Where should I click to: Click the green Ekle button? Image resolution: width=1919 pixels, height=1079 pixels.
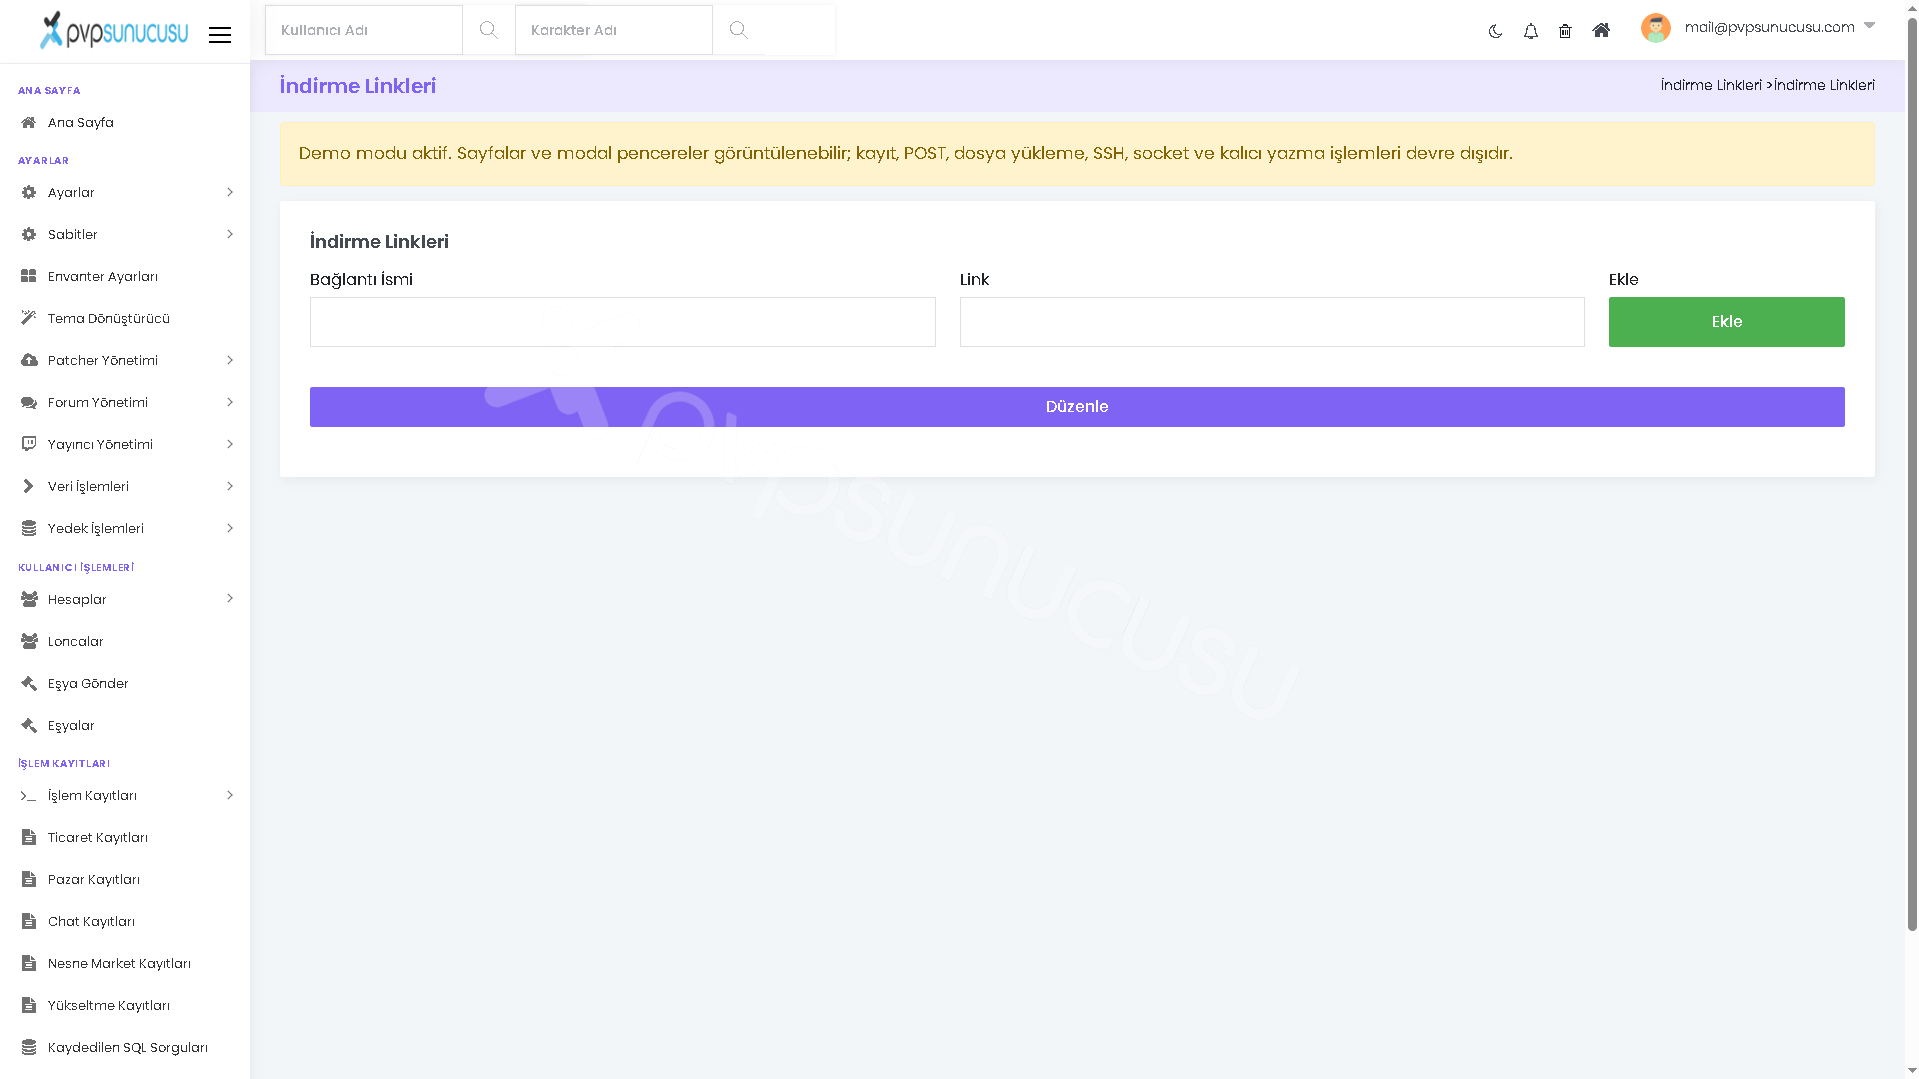click(1726, 322)
